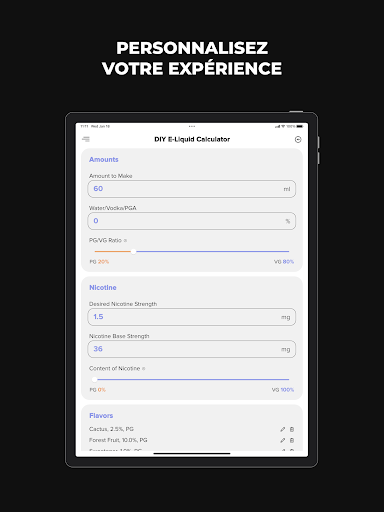Tap the Flavors section heading

pos(101,416)
